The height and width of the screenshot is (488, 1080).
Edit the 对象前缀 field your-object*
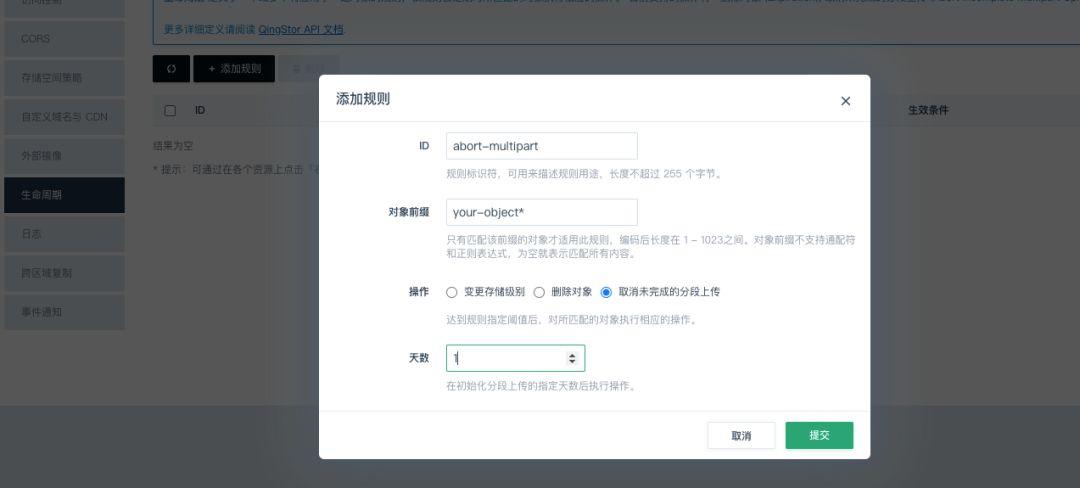point(541,212)
